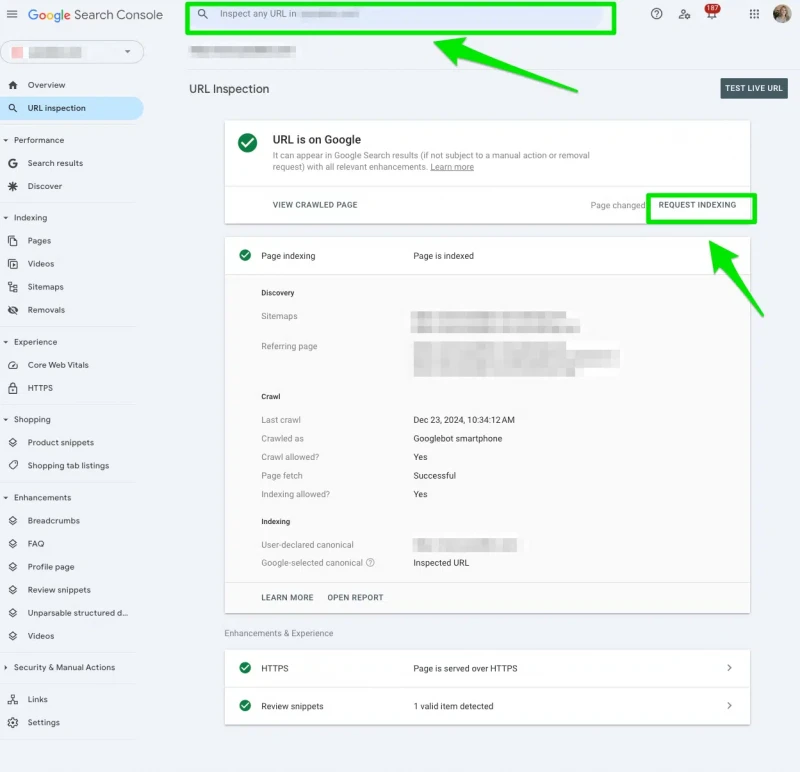The height and width of the screenshot is (772, 800).
Task: Click the Core Web Vitals gauge icon
Action: coord(13,365)
